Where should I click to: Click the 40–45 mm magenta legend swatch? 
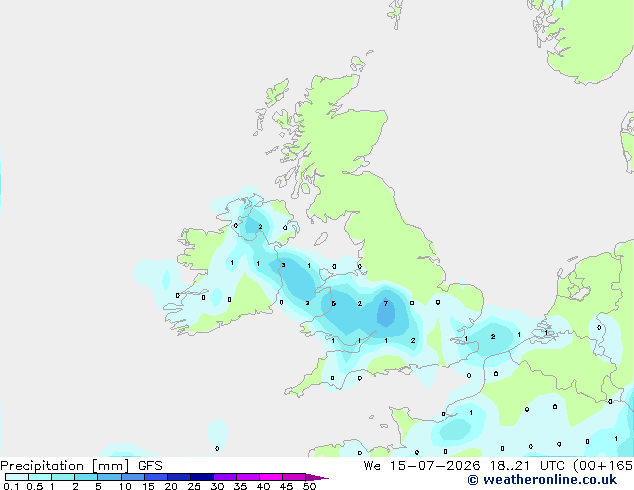click(271, 477)
